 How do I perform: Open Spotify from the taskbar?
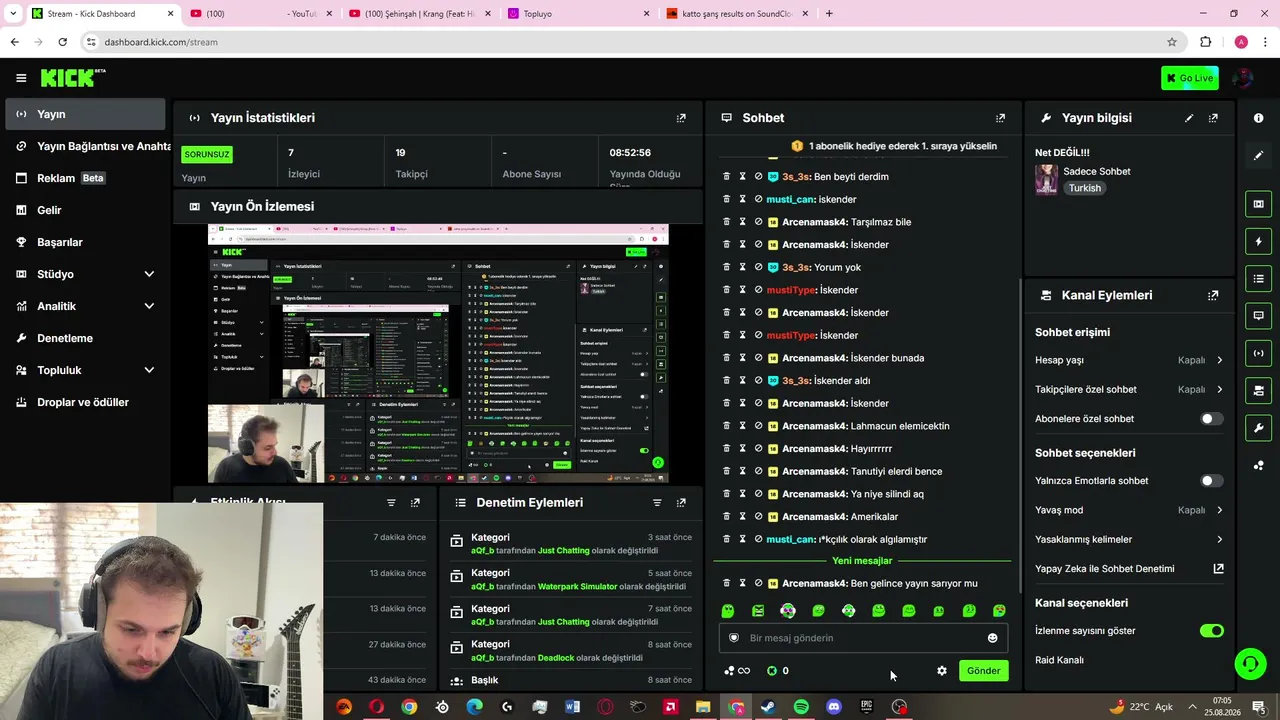(801, 707)
